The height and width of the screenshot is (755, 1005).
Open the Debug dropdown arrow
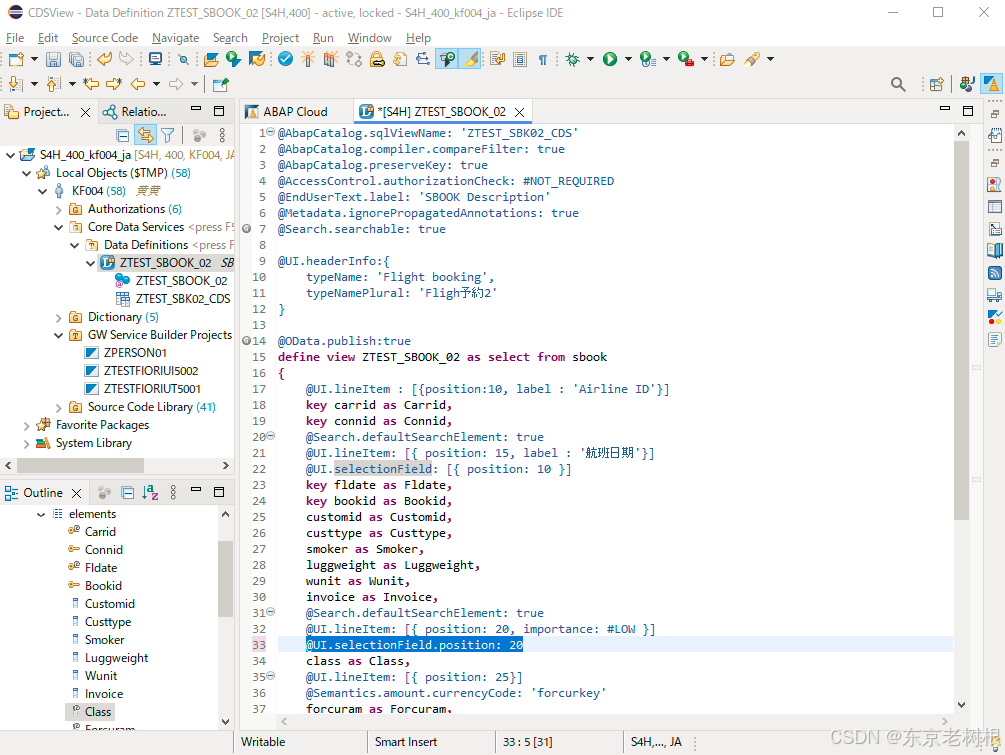pyautogui.click(x=590, y=60)
